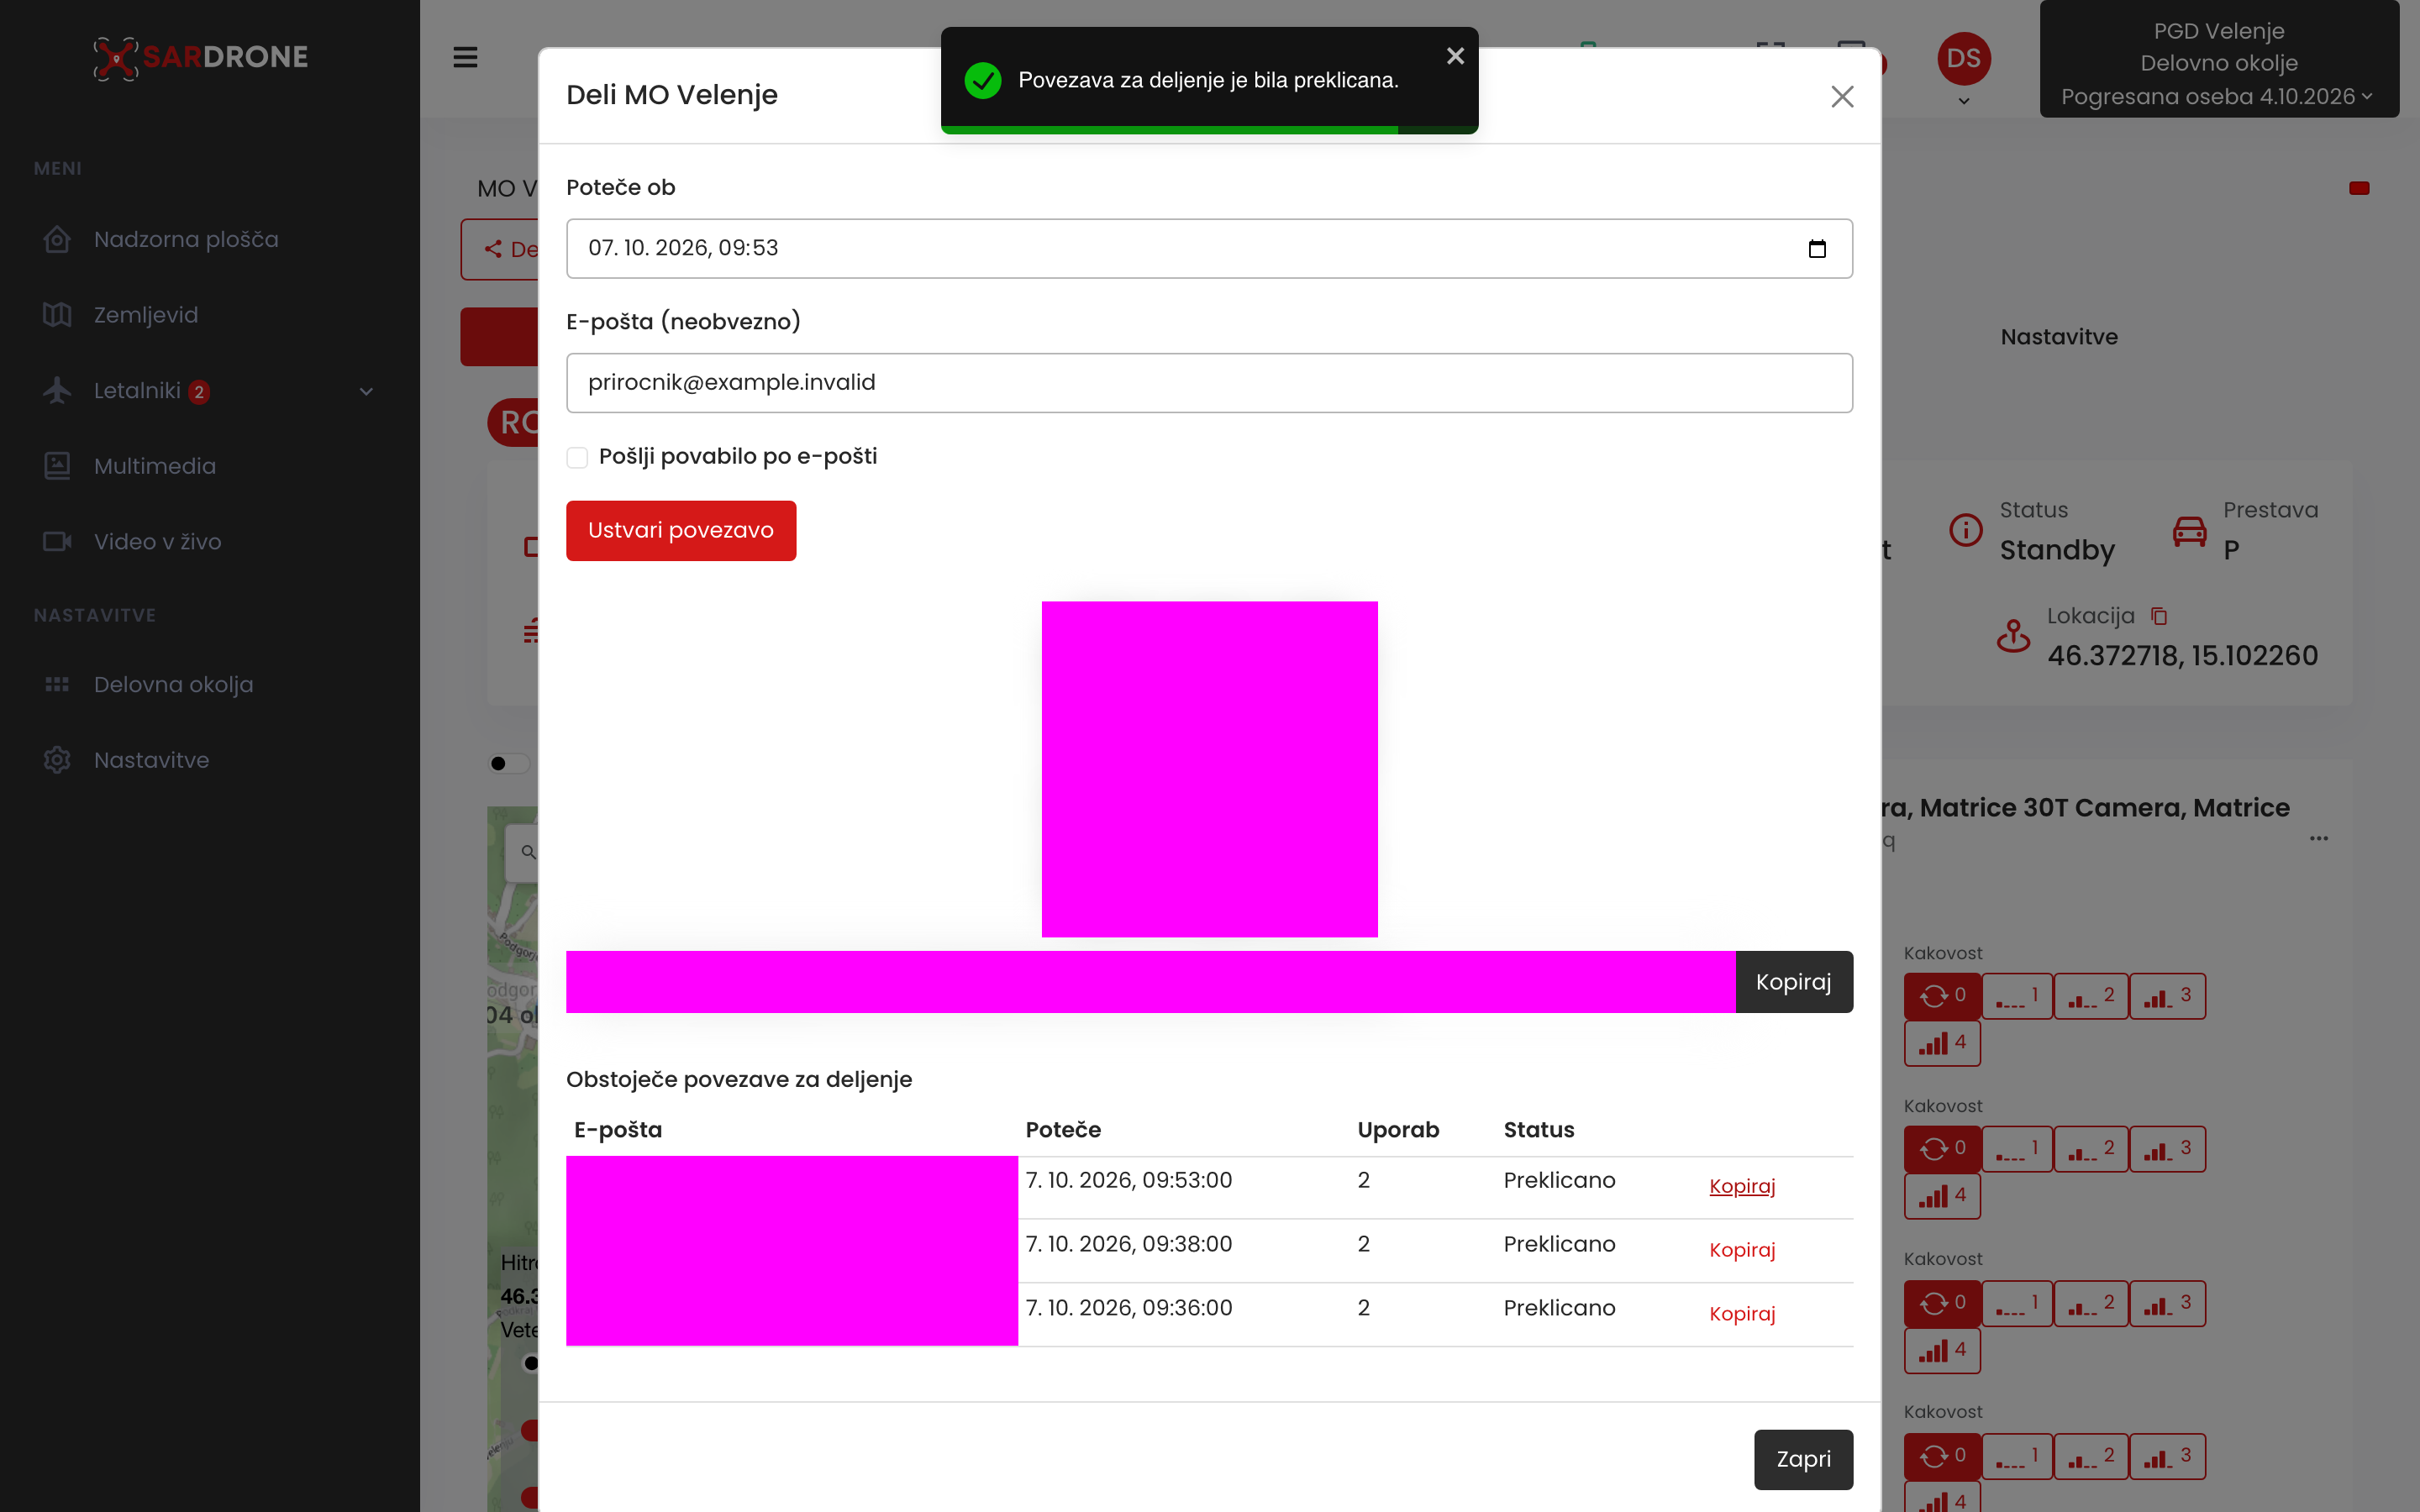Click the dark Kopiraj button beside link

pyautogui.click(x=1794, y=982)
